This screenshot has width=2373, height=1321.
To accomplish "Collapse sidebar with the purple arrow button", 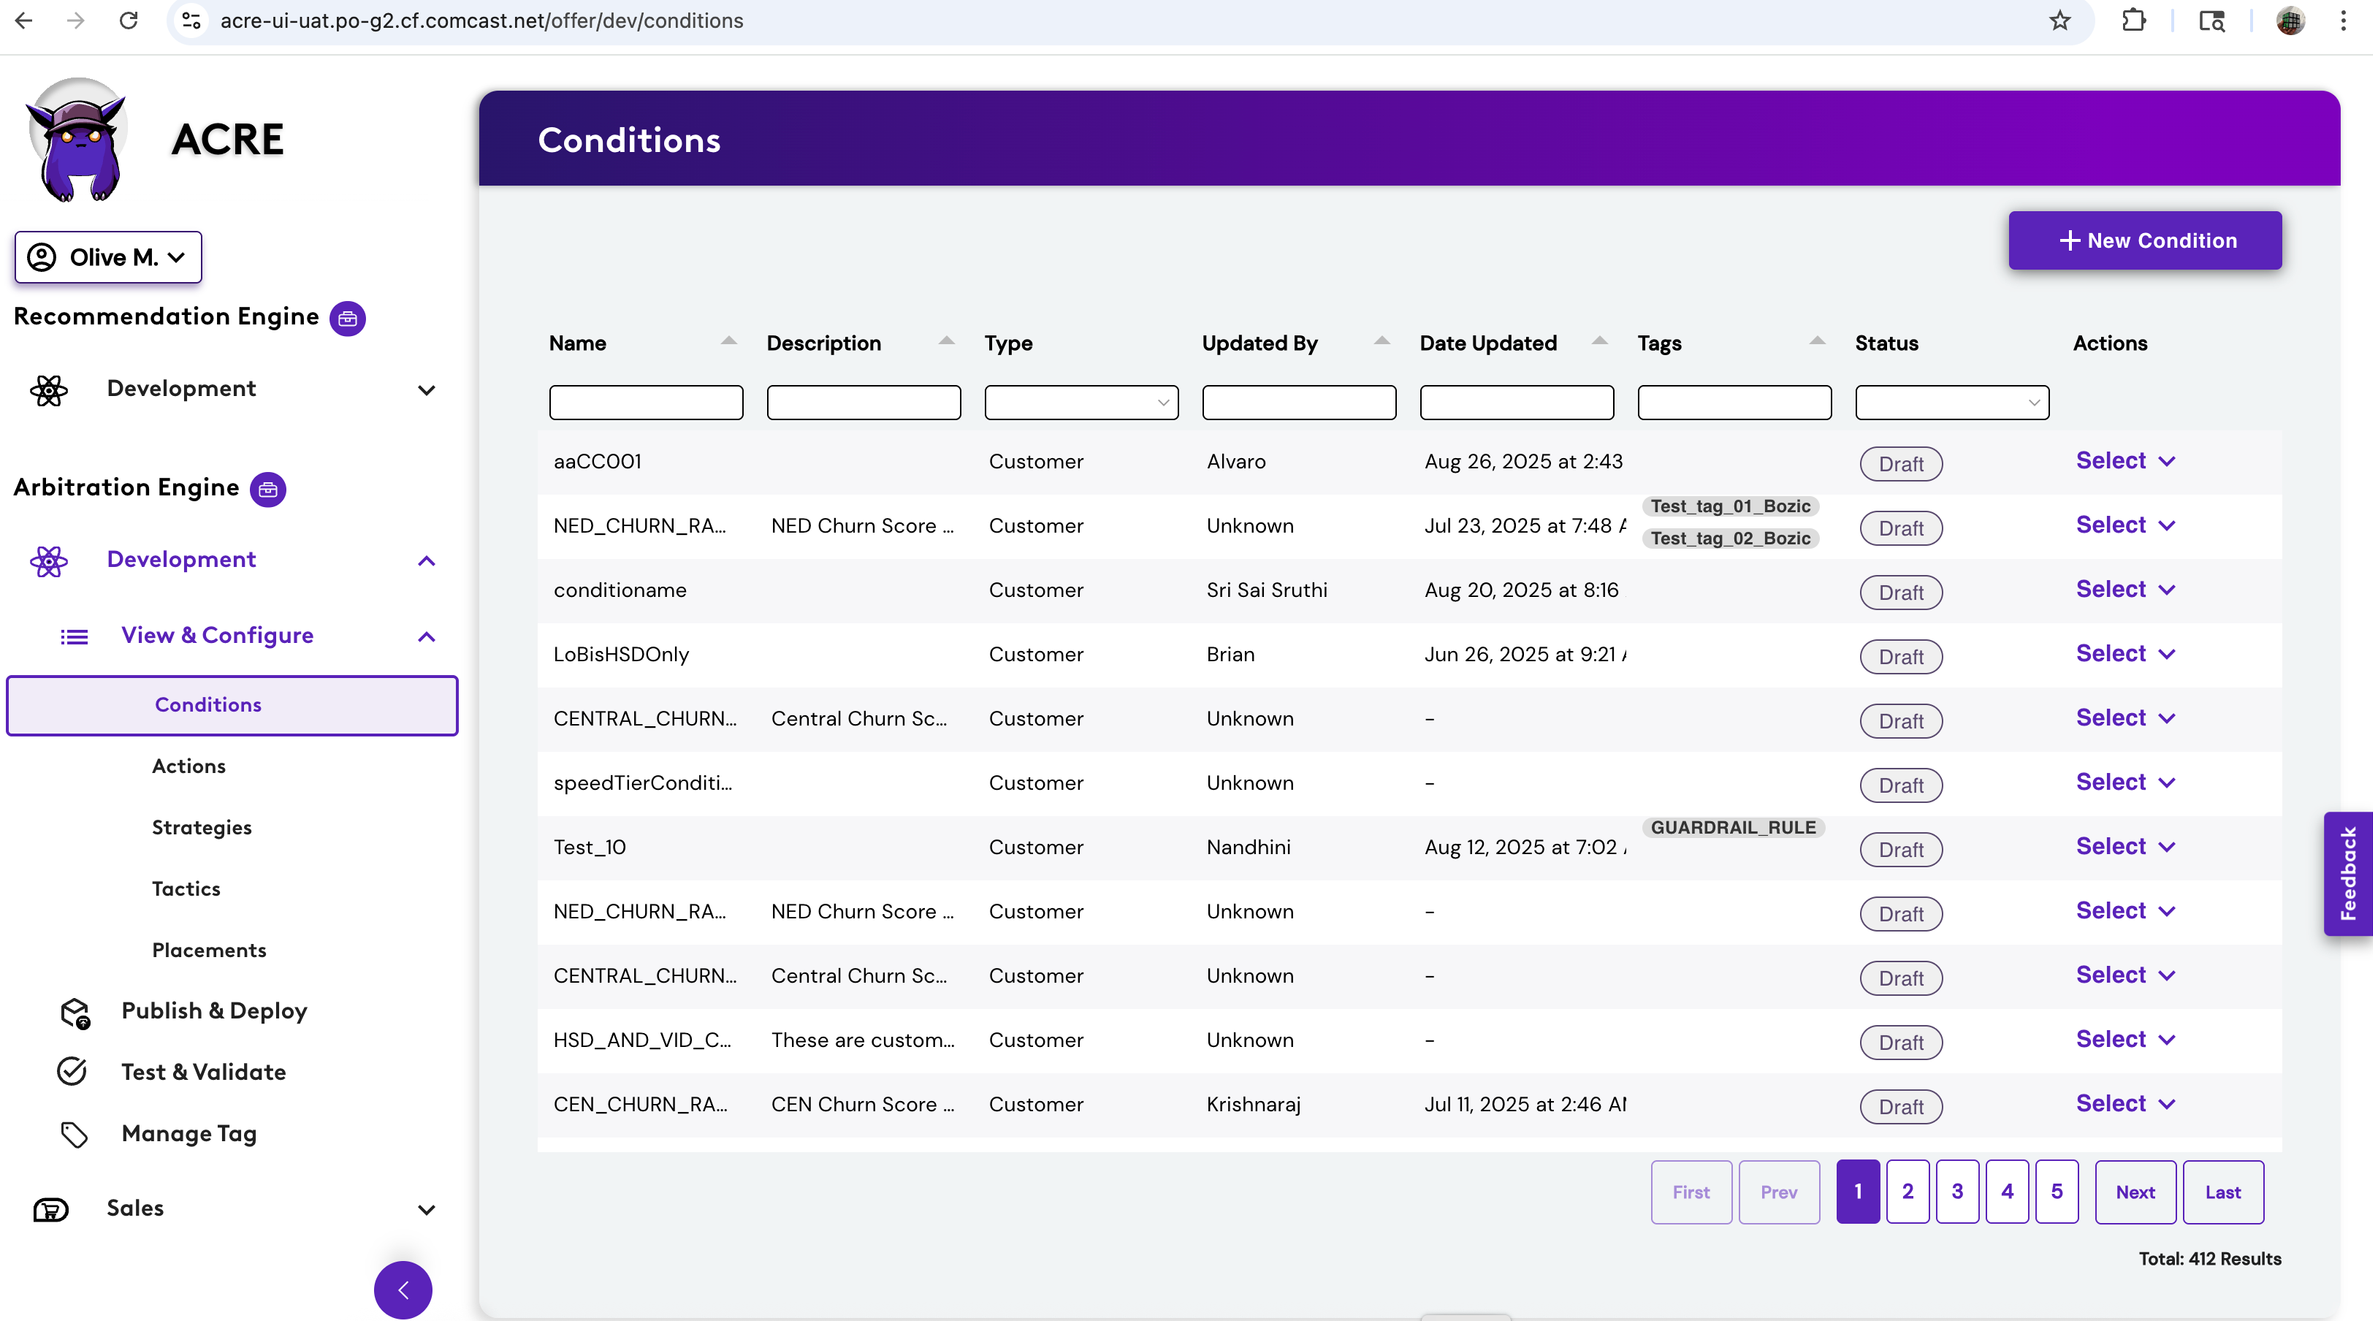I will (x=403, y=1290).
